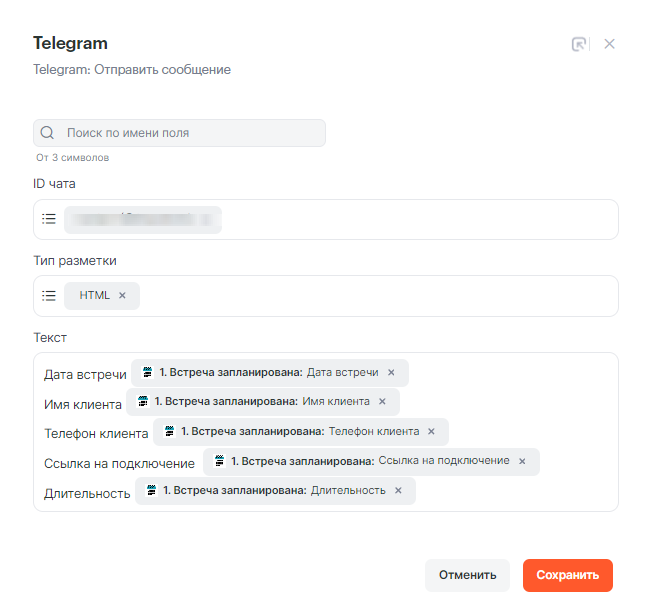Focus the Поиск по имени поля search field
649x614 pixels.
click(x=190, y=133)
